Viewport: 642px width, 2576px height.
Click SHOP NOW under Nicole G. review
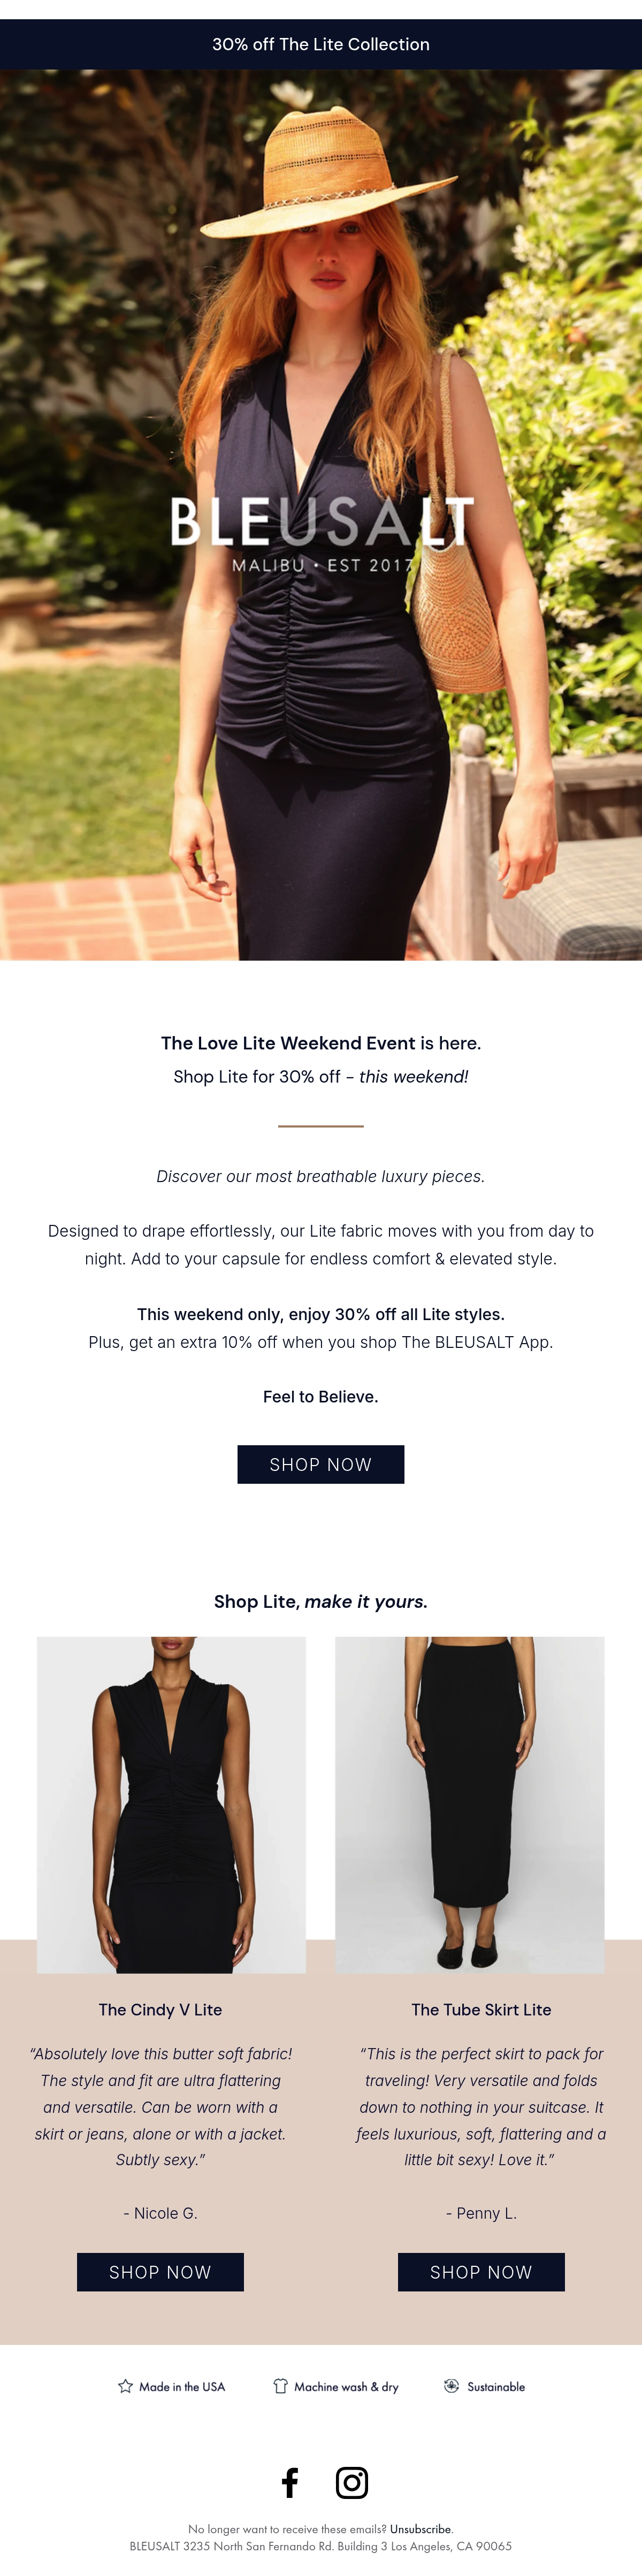160,2272
